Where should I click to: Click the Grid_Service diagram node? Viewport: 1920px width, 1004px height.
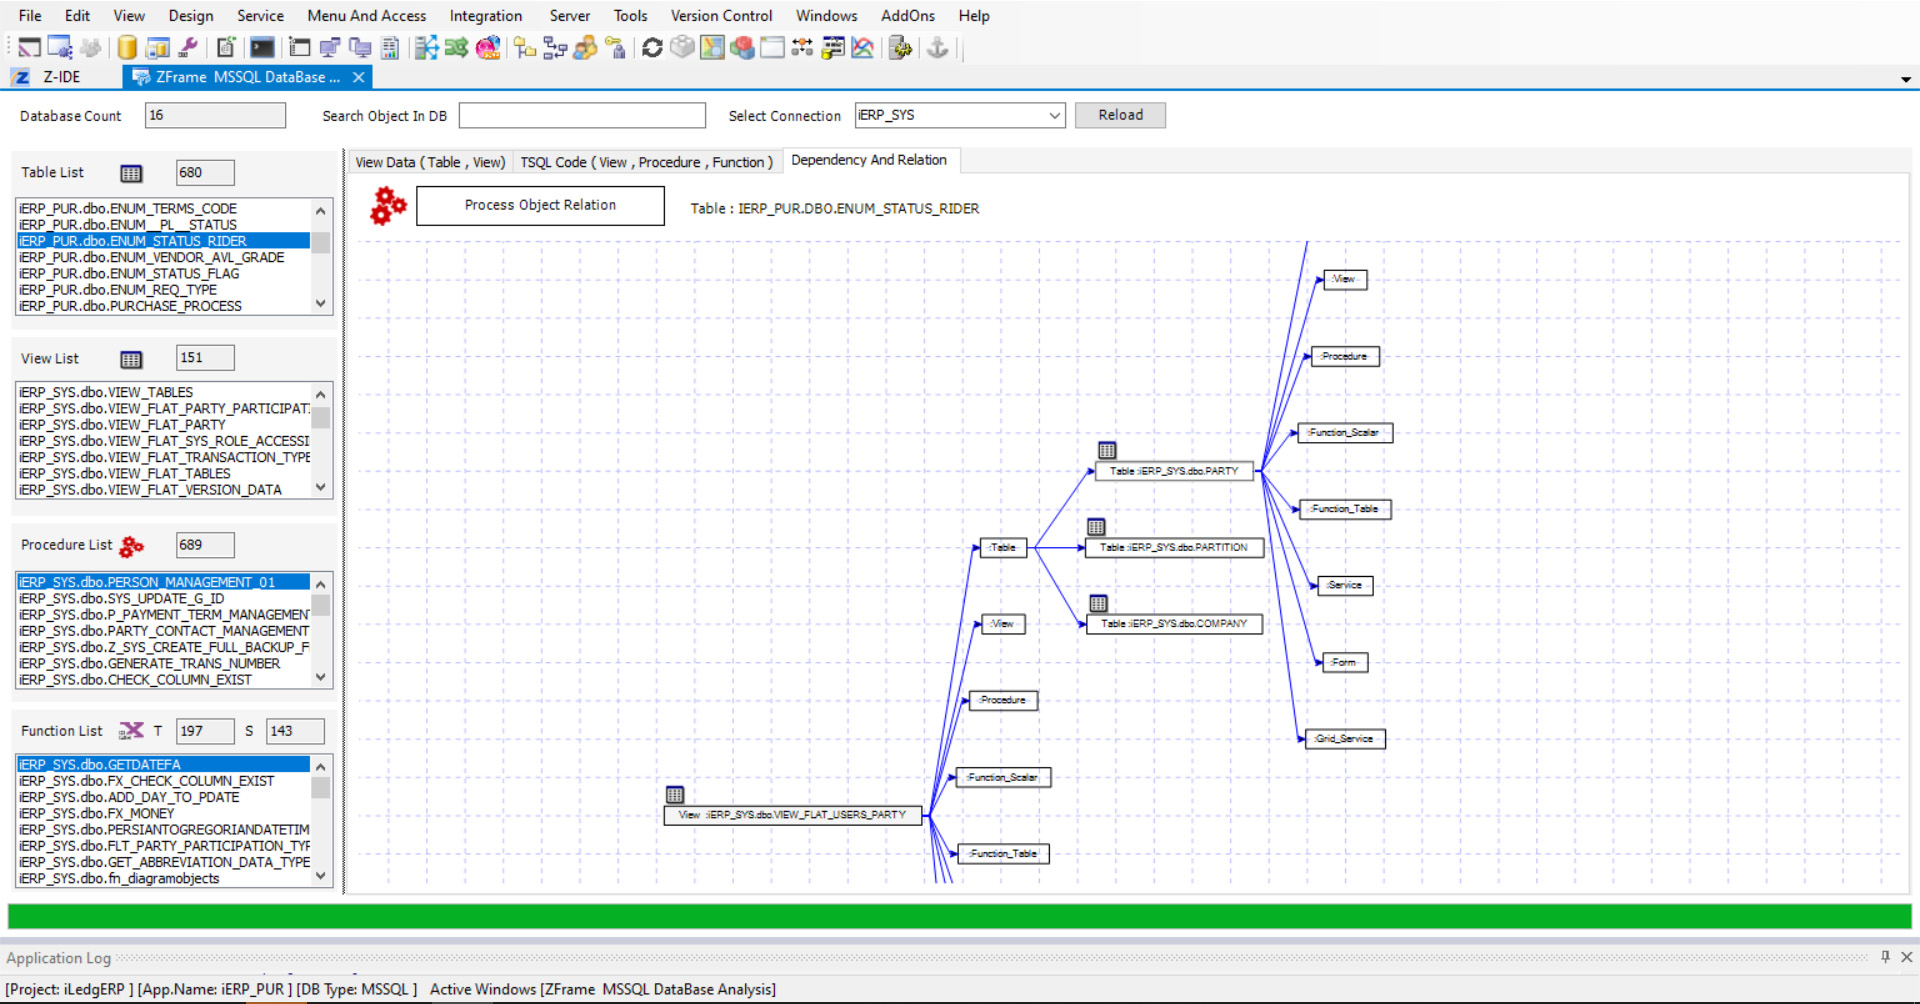tap(1345, 739)
